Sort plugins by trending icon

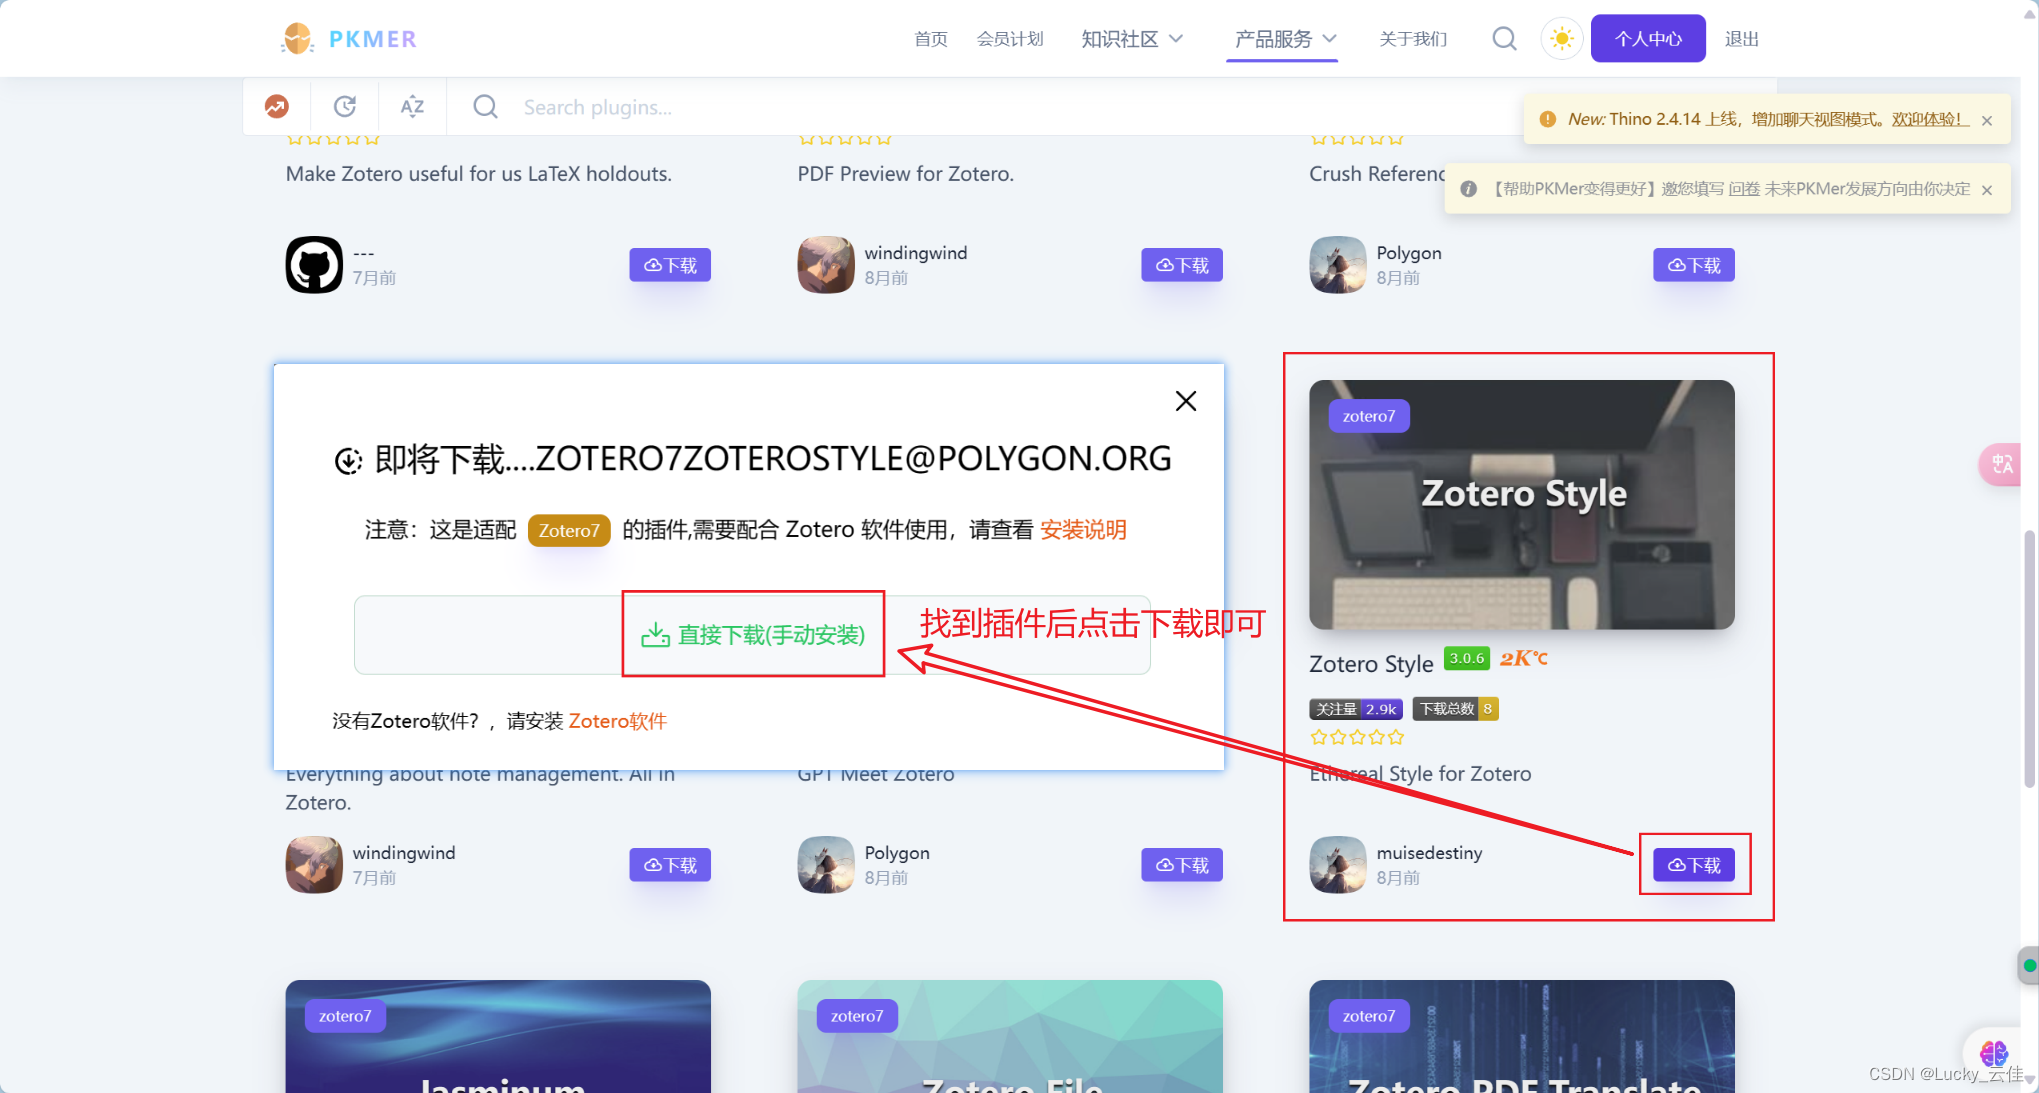coord(277,106)
